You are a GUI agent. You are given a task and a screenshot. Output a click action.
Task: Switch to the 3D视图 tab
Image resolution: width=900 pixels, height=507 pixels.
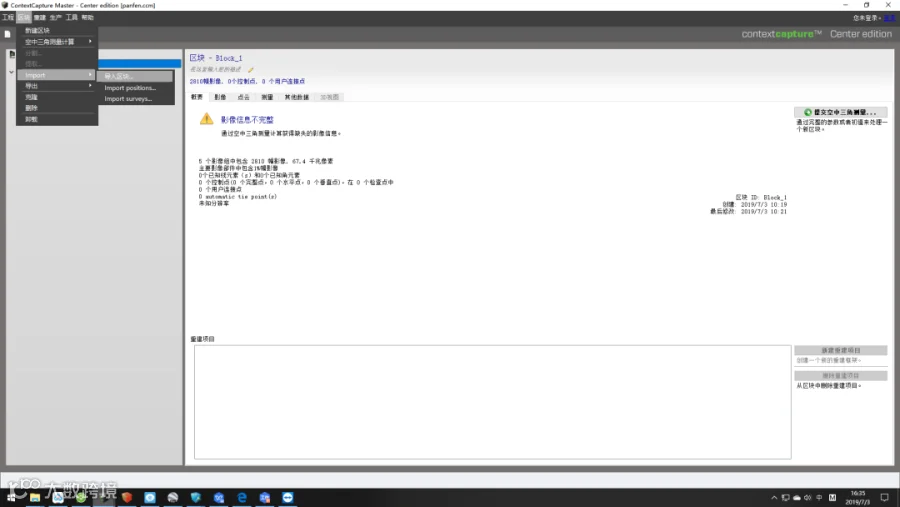click(329, 97)
